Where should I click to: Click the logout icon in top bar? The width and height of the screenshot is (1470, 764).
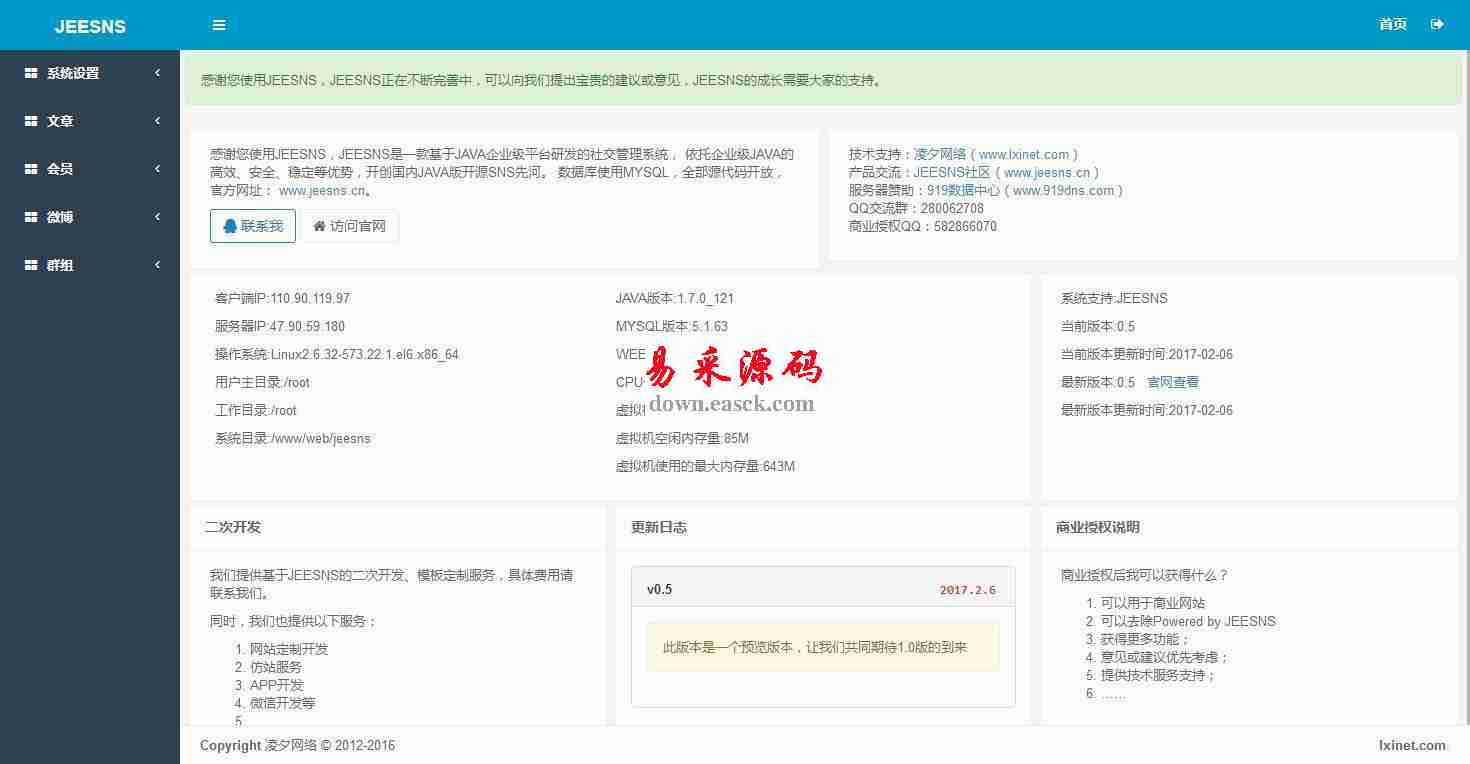[1437, 24]
